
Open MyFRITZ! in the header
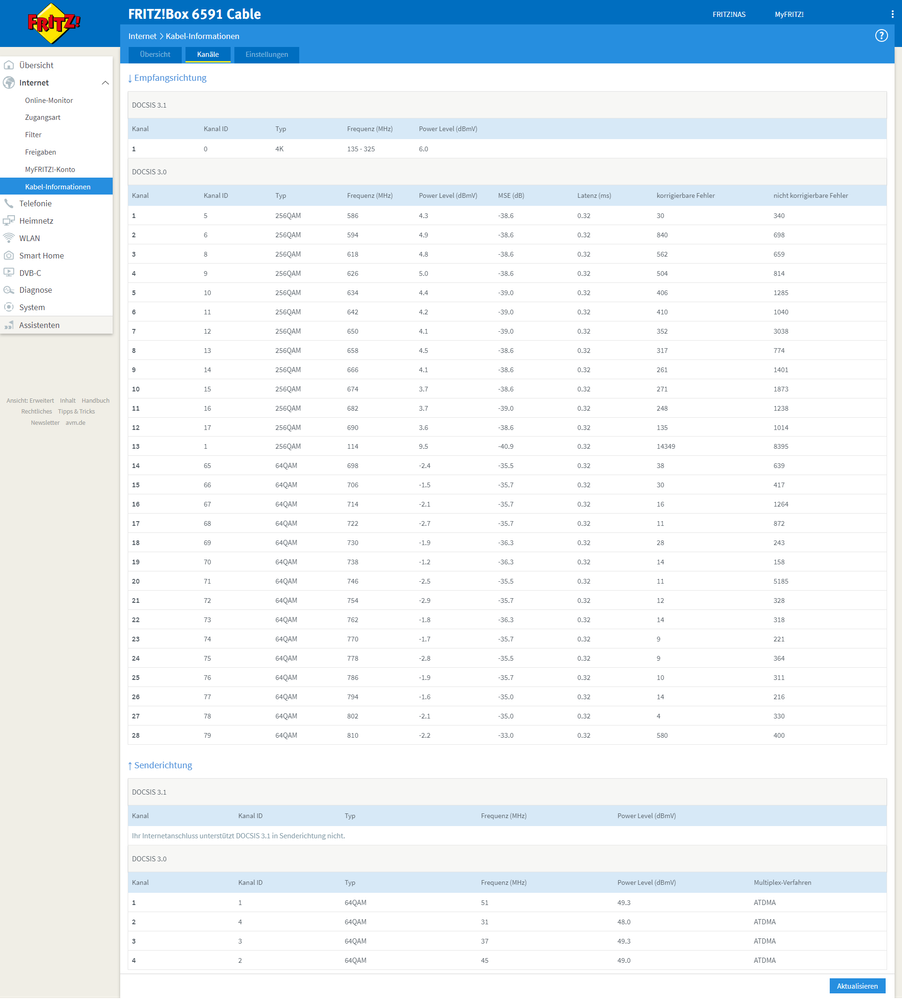pyautogui.click(x=789, y=15)
